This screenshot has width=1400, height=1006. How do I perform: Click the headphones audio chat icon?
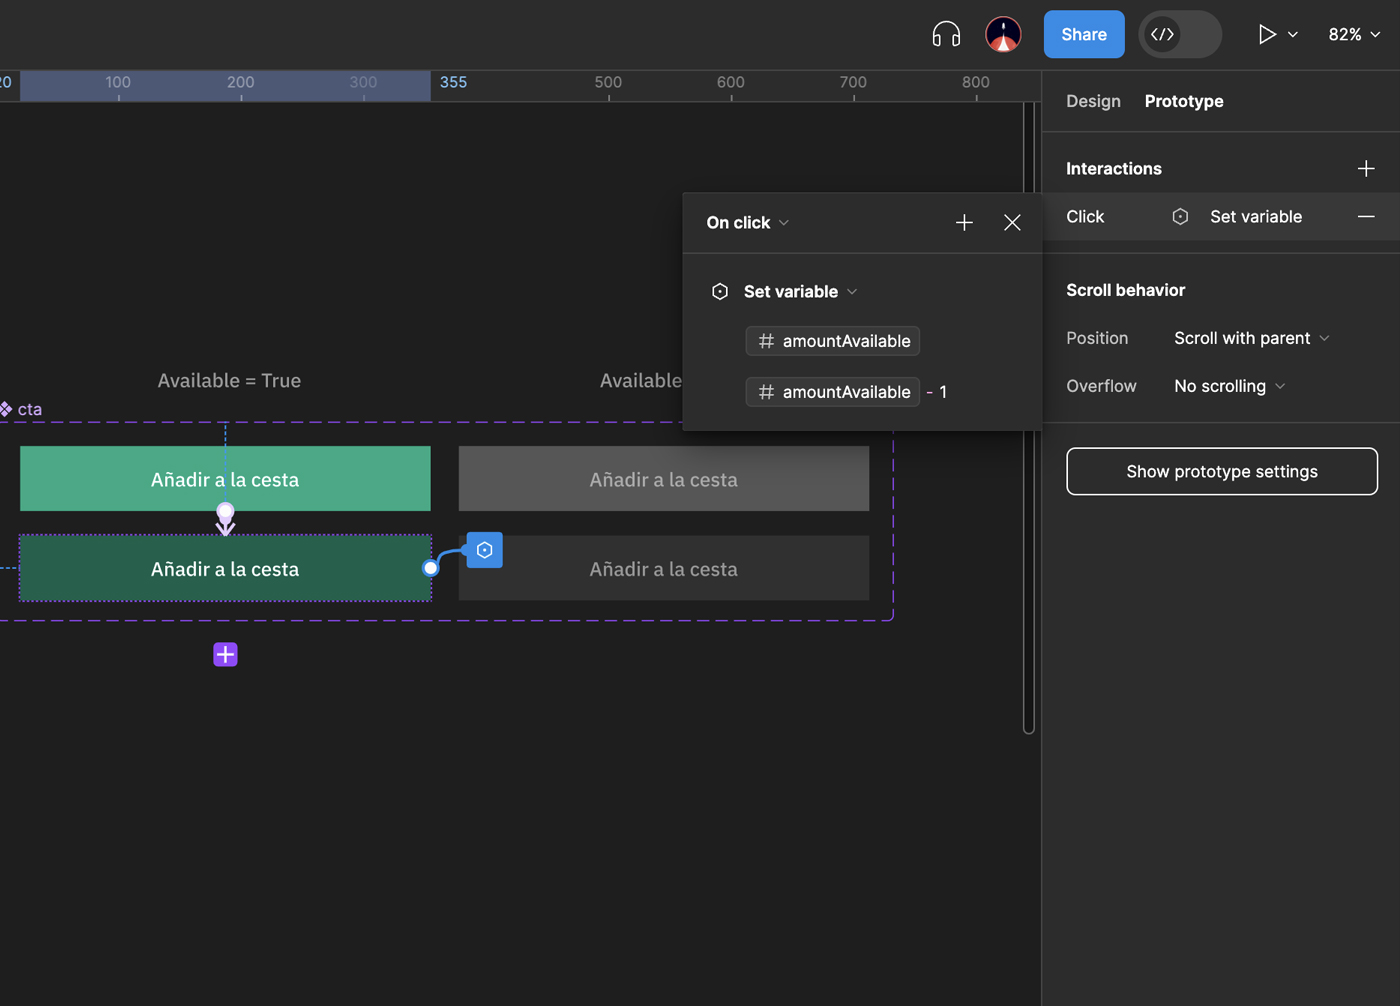click(945, 34)
